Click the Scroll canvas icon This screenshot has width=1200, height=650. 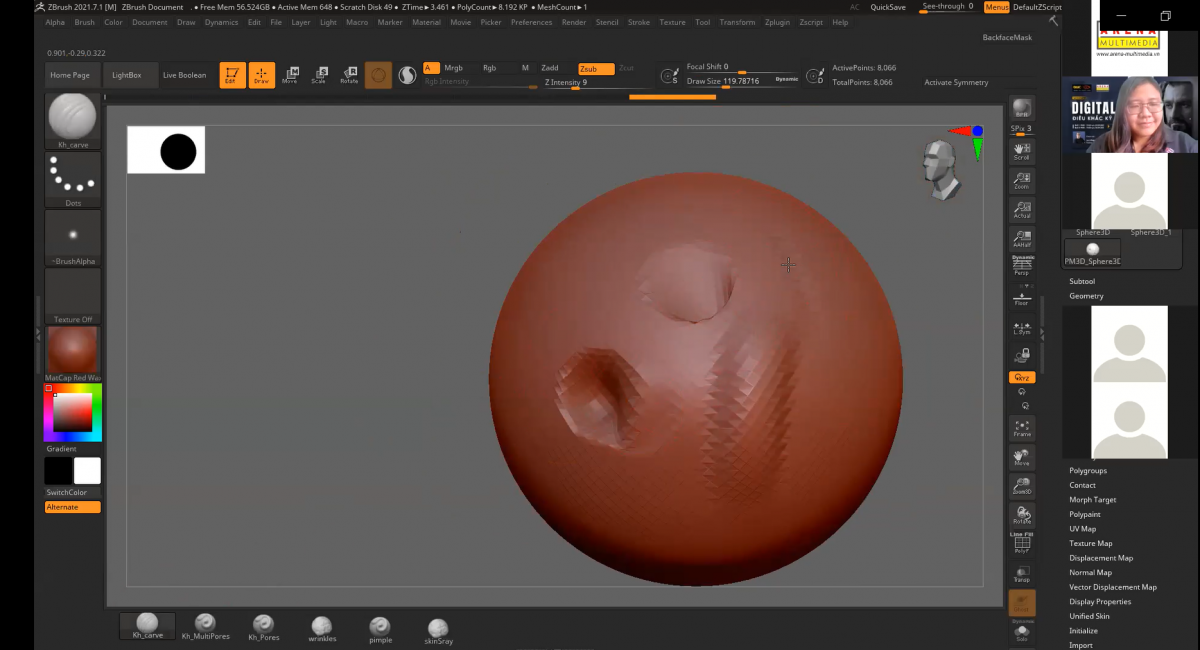pos(1022,151)
